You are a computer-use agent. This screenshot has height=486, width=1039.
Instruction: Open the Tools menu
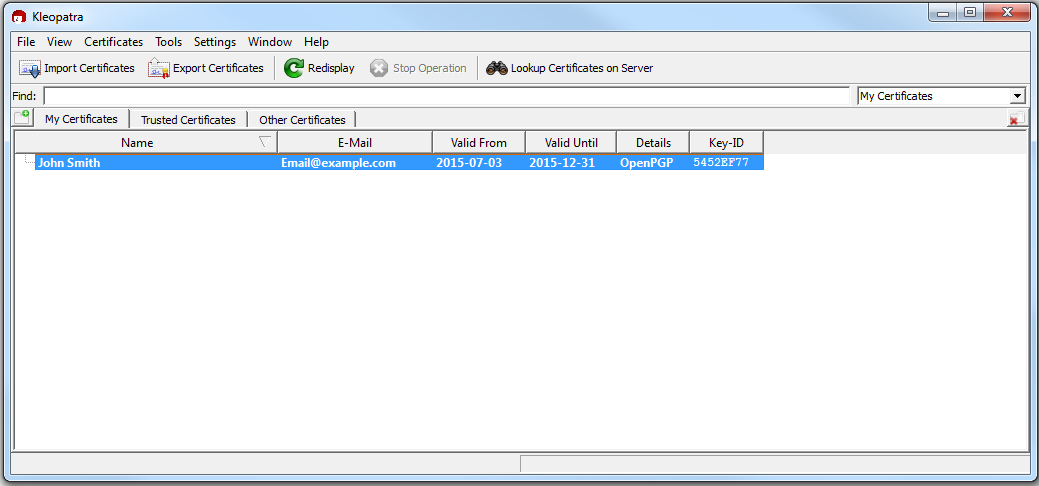[168, 42]
